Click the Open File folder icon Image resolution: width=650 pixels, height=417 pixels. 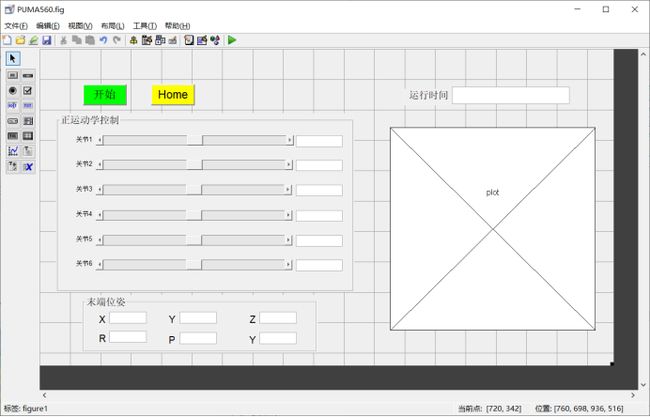point(20,40)
